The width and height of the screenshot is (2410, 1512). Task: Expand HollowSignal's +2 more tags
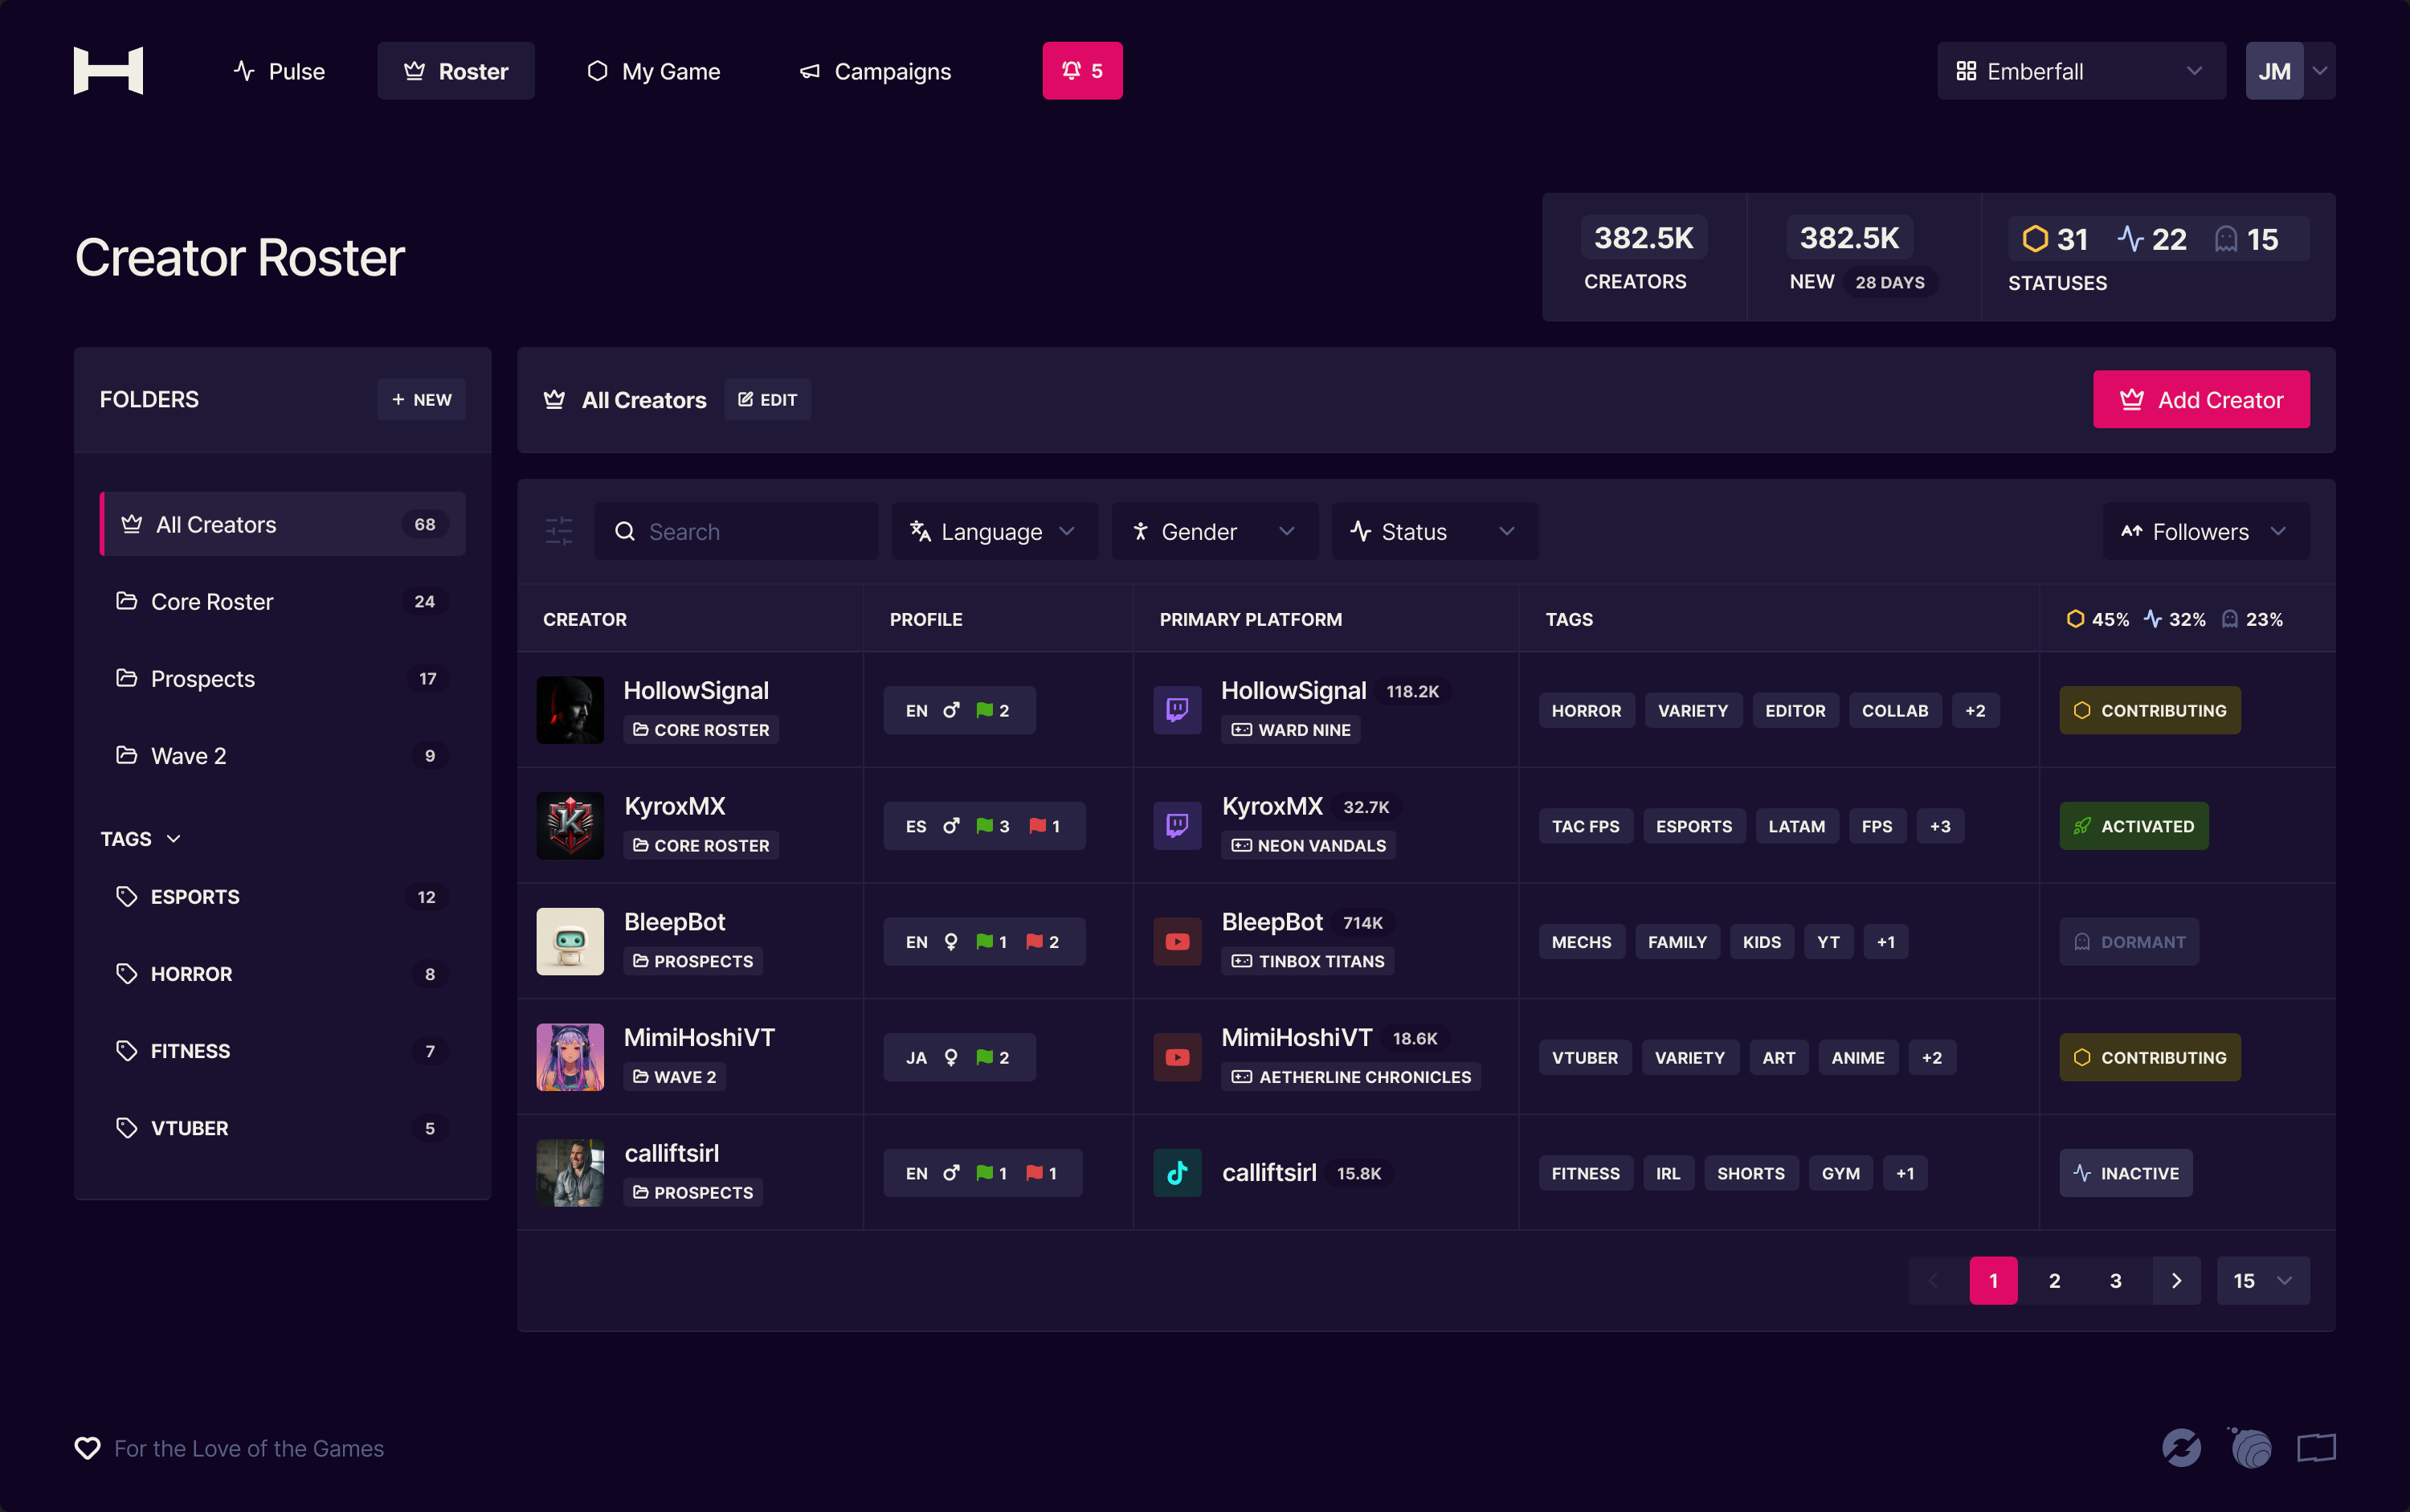(x=1975, y=710)
